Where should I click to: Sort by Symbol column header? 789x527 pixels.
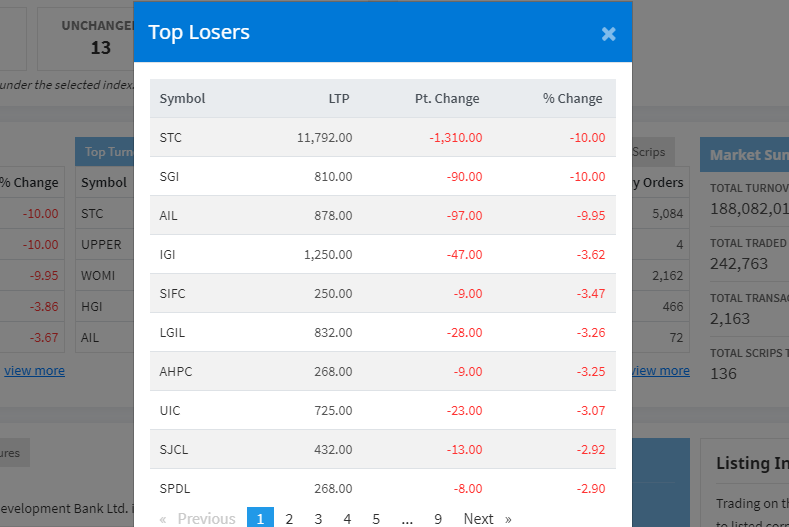pos(182,98)
